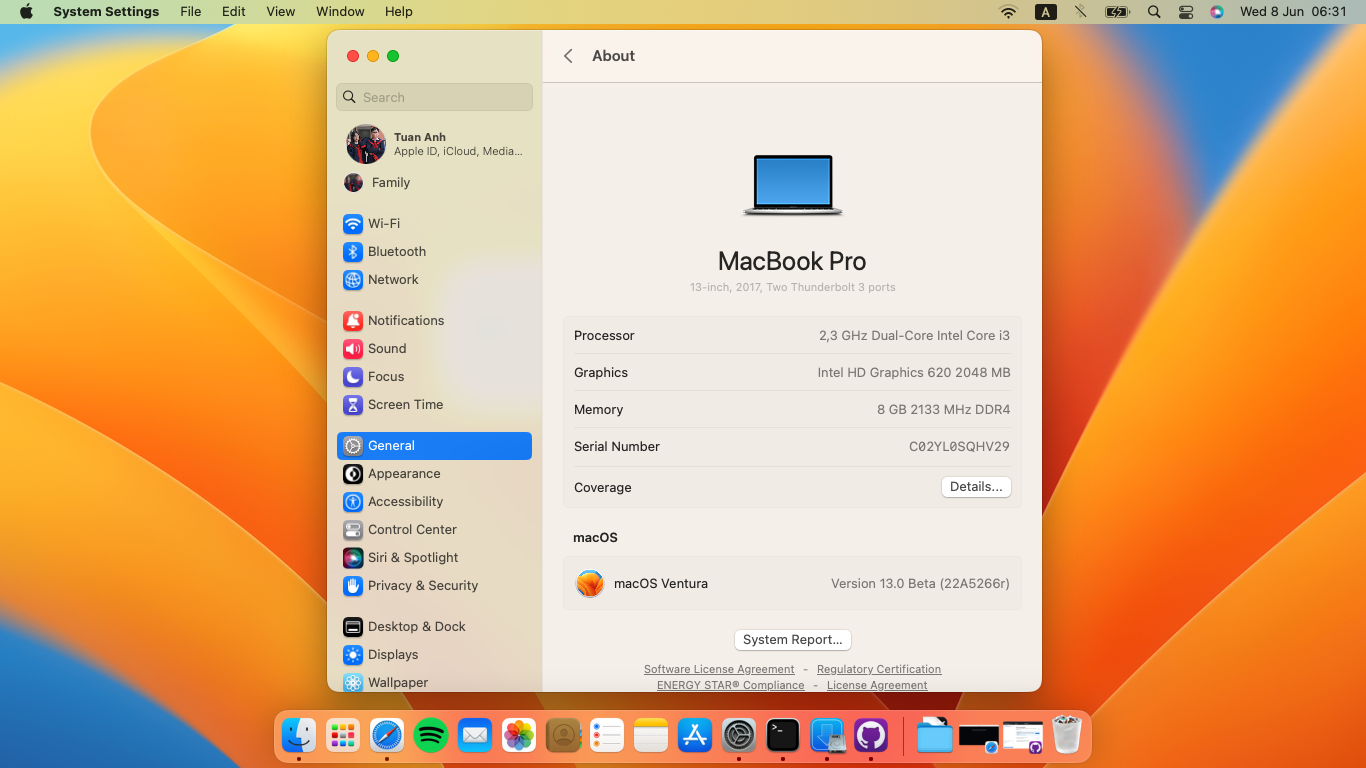Launch Safari from the Dock
This screenshot has width=1366, height=768.
[x=387, y=736]
